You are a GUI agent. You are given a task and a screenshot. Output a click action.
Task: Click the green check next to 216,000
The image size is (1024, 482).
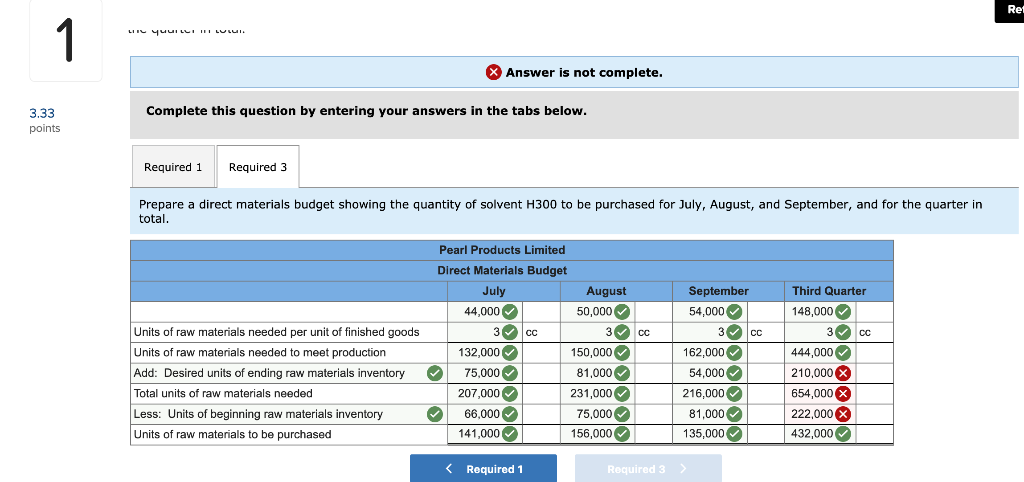pyautogui.click(x=735, y=394)
